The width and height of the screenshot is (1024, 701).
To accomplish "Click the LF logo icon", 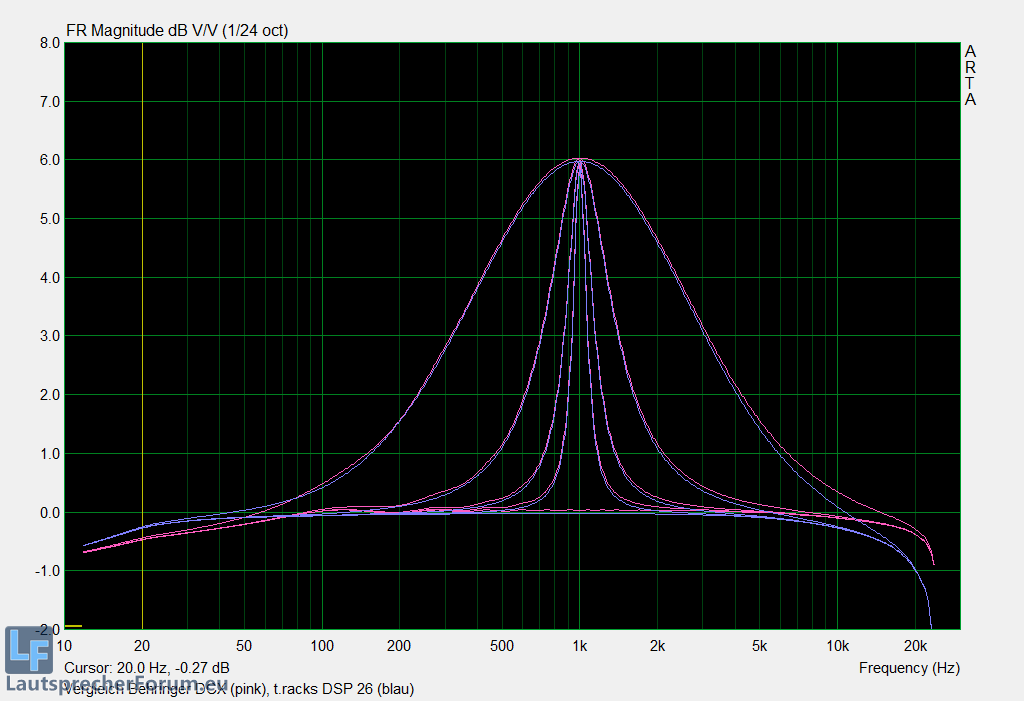I will (x=28, y=650).
